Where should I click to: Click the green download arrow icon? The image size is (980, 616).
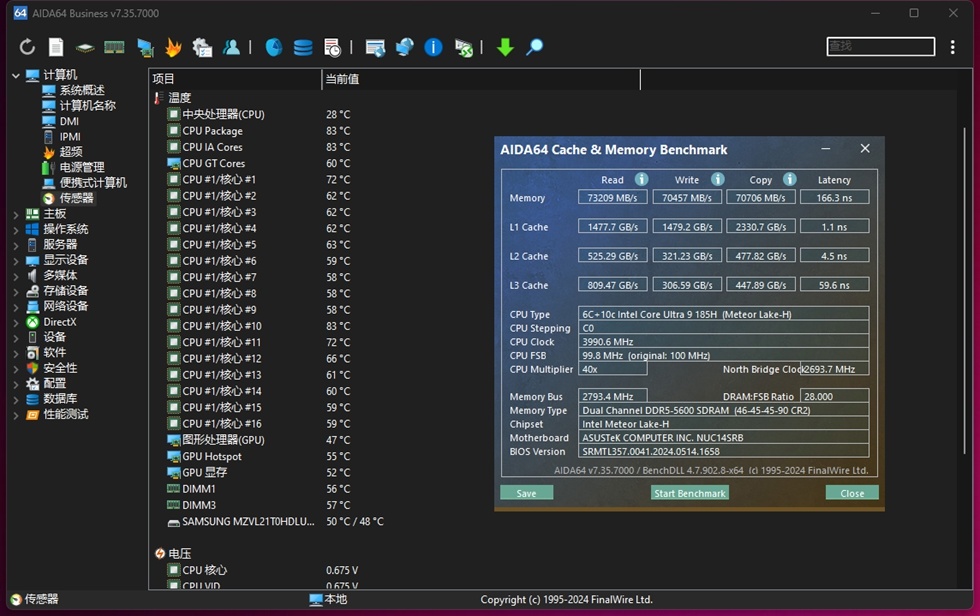[x=505, y=47]
